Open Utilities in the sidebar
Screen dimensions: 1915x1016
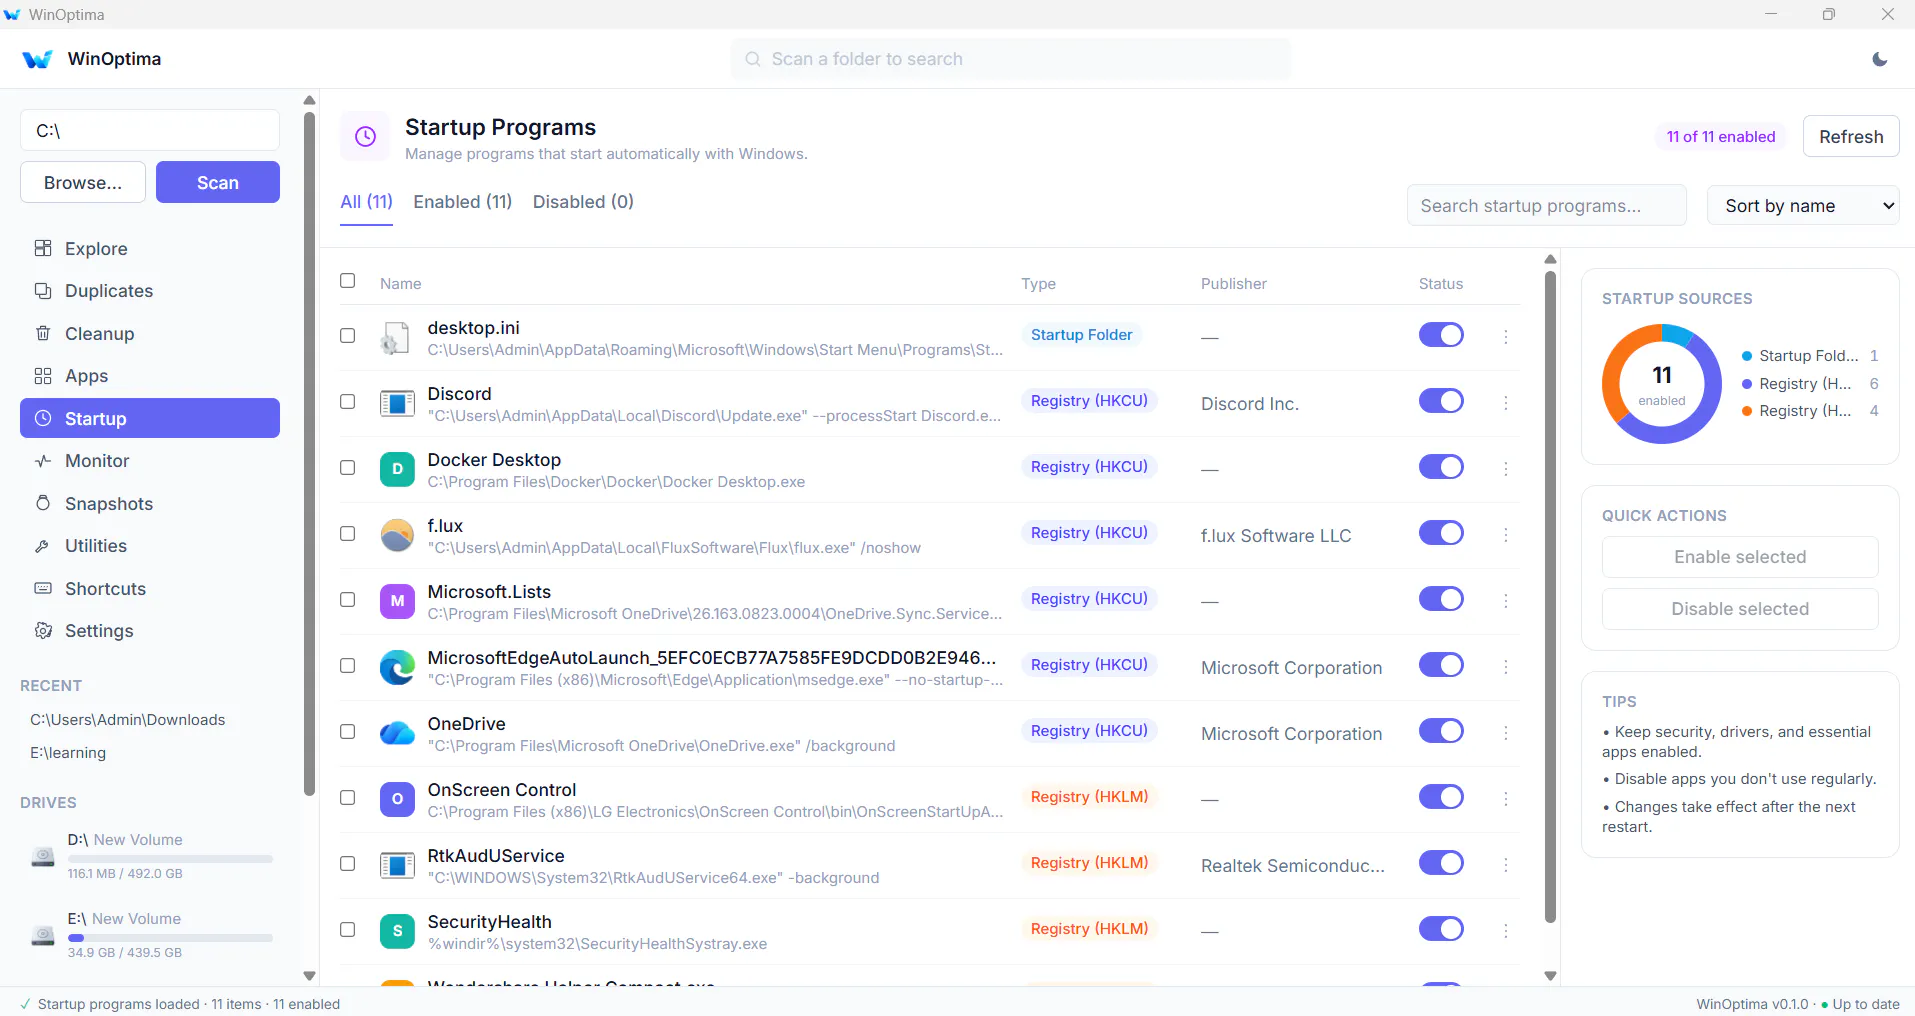[x=150, y=546]
